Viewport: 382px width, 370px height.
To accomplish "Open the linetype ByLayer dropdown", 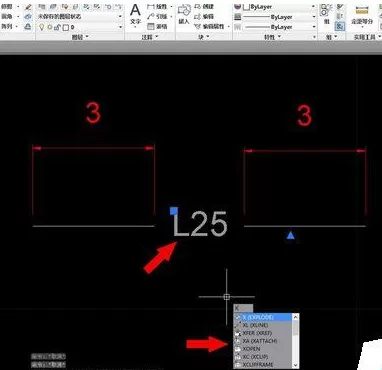I will tap(313, 27).
